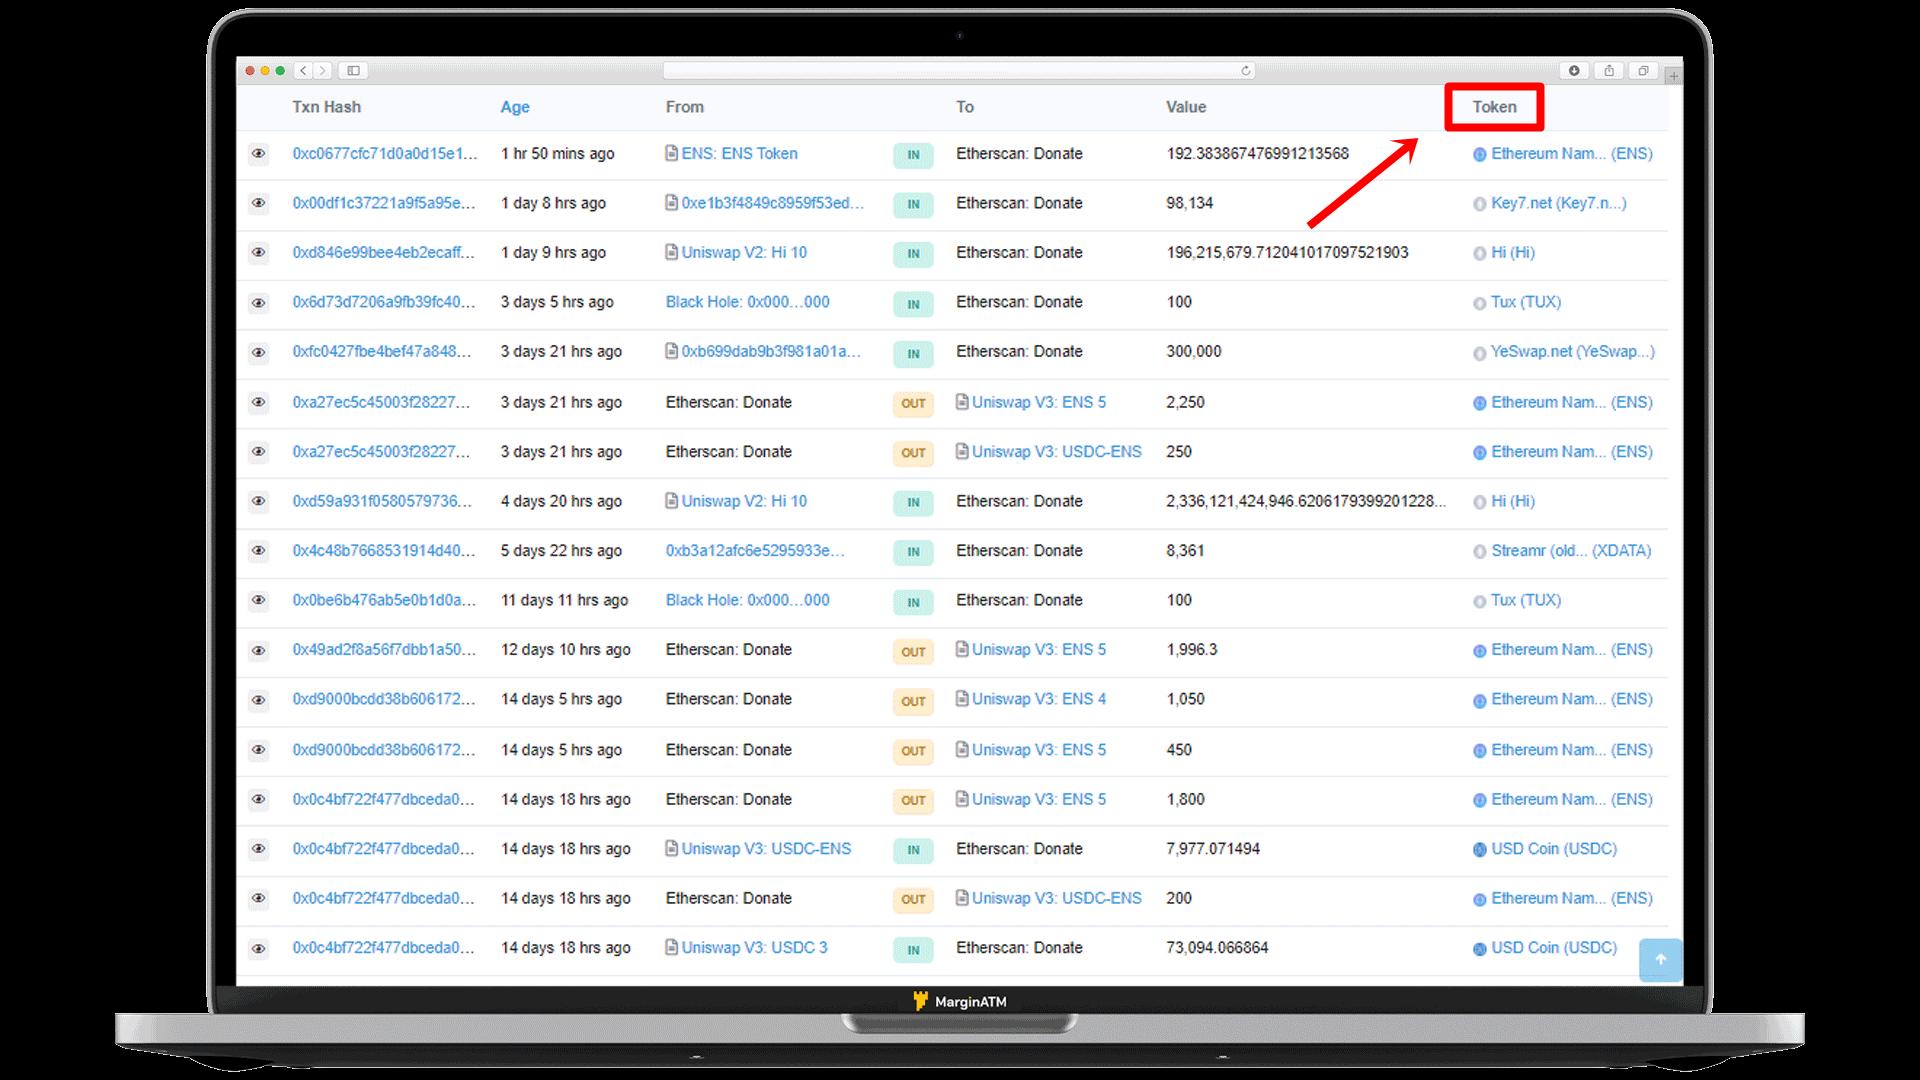Click the Value column header
1920x1080 pixels.
(x=1186, y=107)
